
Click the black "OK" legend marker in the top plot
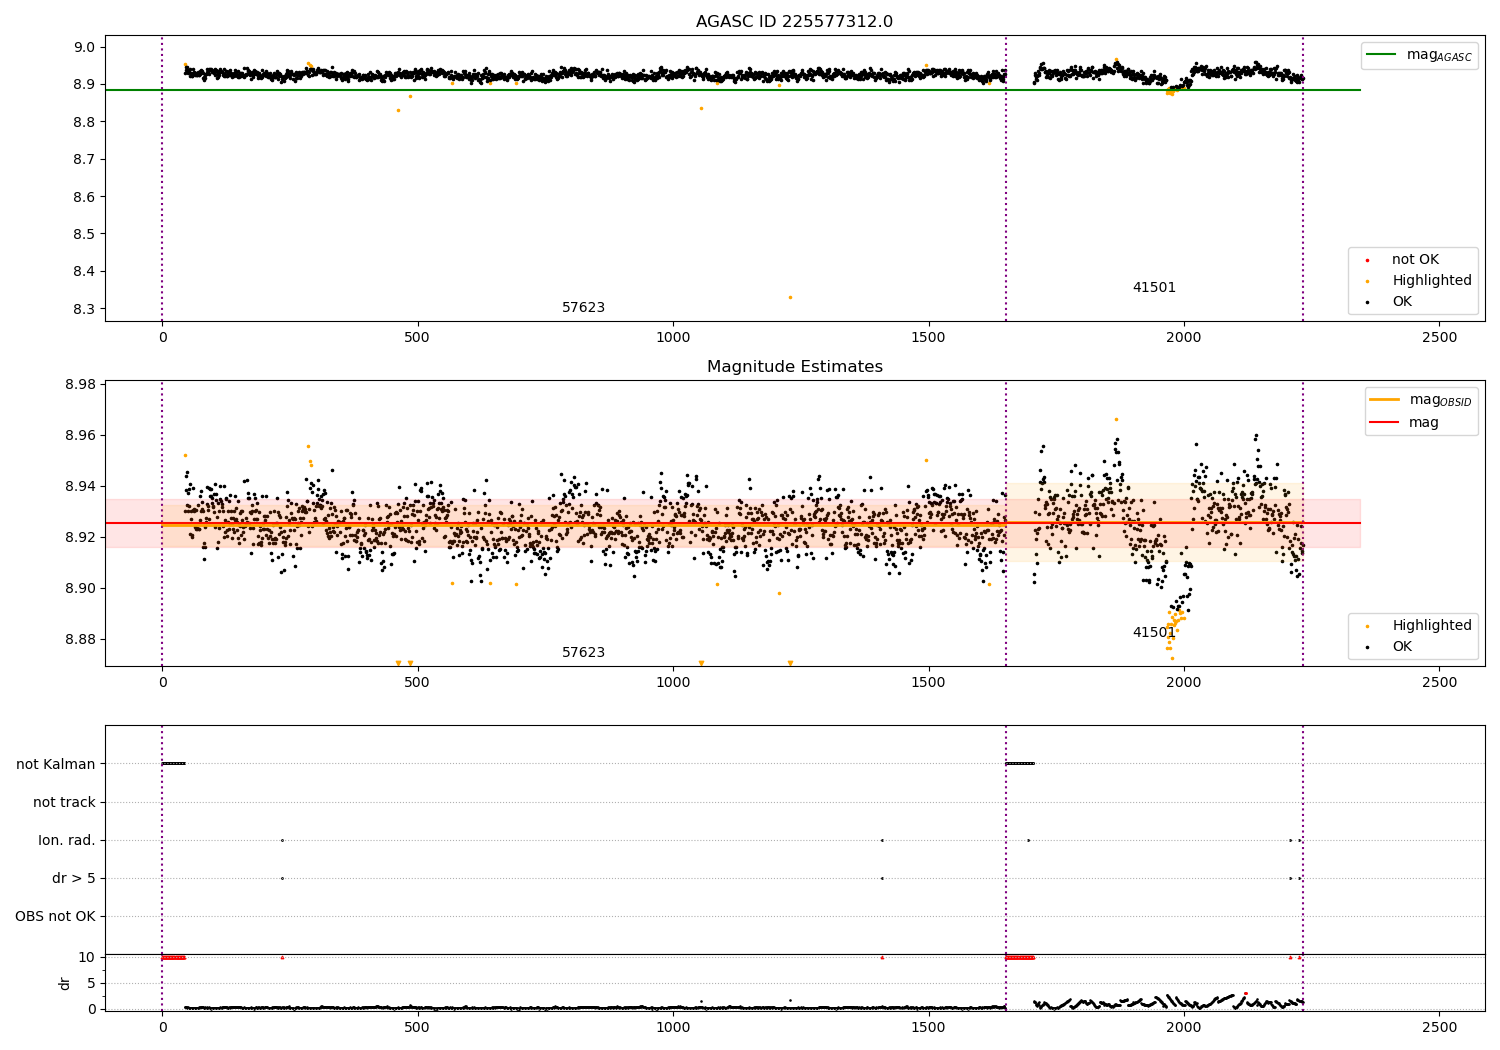click(1368, 302)
